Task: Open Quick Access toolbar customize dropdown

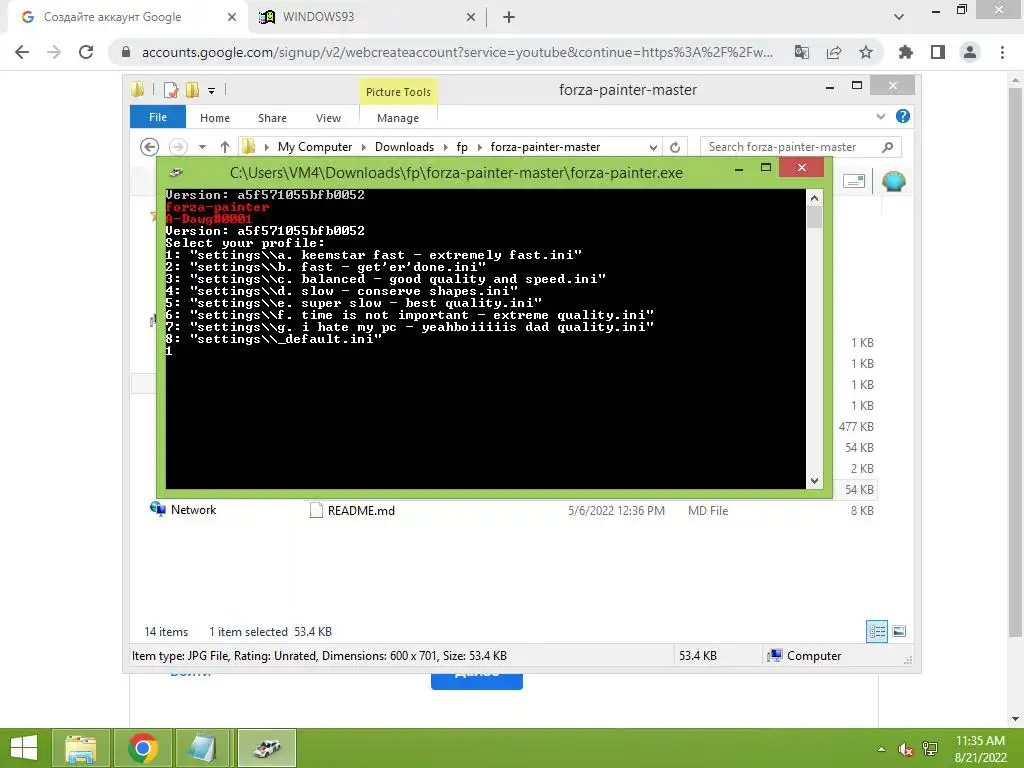Action: (x=212, y=91)
